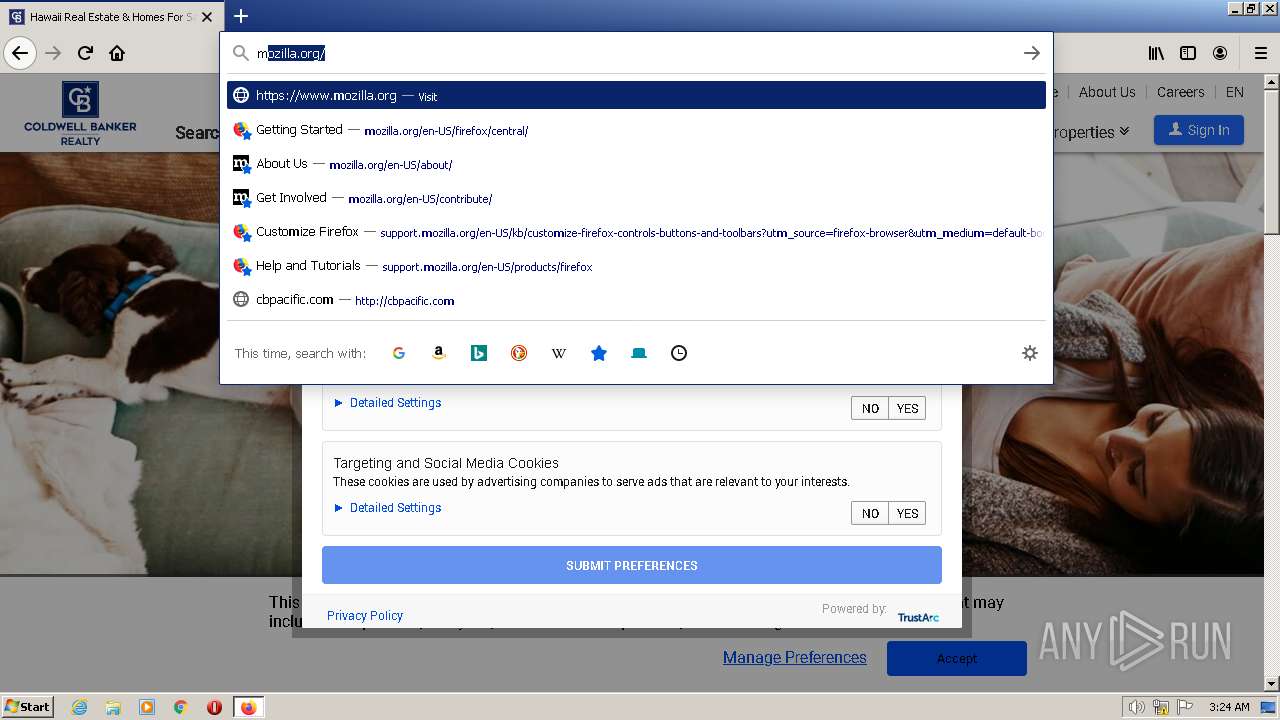The height and width of the screenshot is (720, 1280).
Task: Expand the Properties dropdown in site nav
Action: 1092,132
